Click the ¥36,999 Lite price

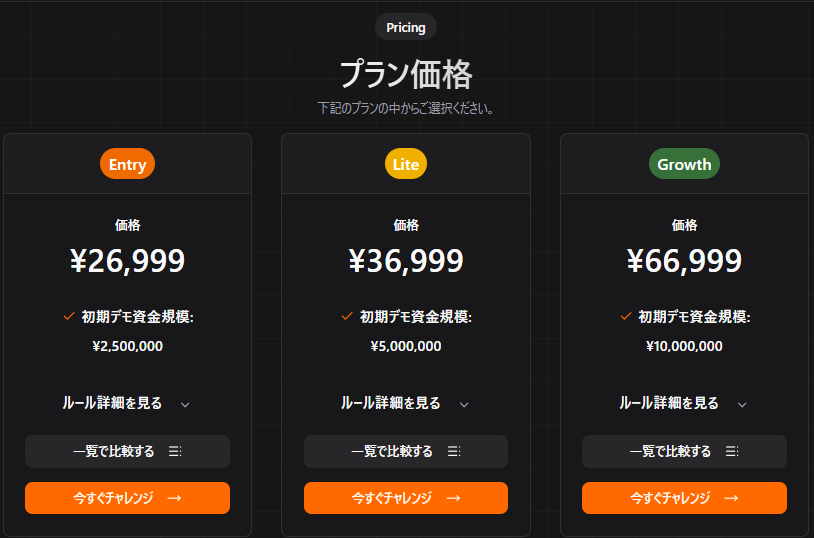[406, 261]
